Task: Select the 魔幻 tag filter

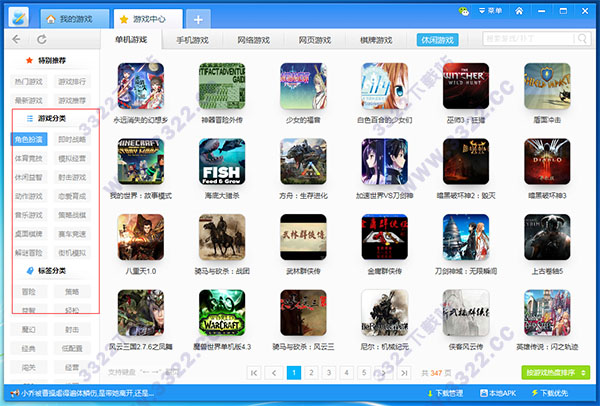Action: point(29,329)
